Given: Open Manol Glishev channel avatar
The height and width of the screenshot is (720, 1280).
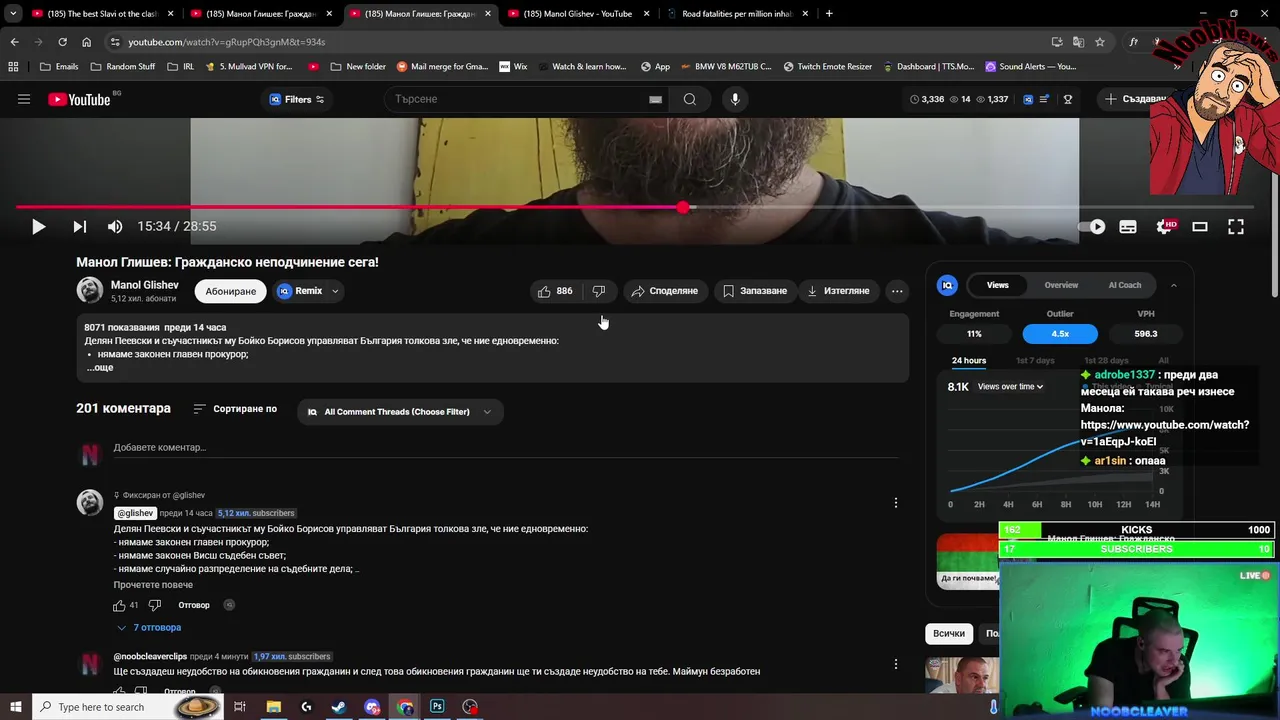Looking at the screenshot, I should 90,291.
